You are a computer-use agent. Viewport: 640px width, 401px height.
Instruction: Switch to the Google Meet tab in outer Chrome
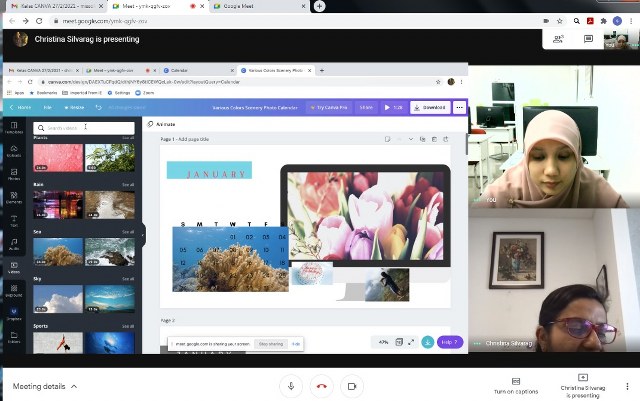[x=260, y=6]
